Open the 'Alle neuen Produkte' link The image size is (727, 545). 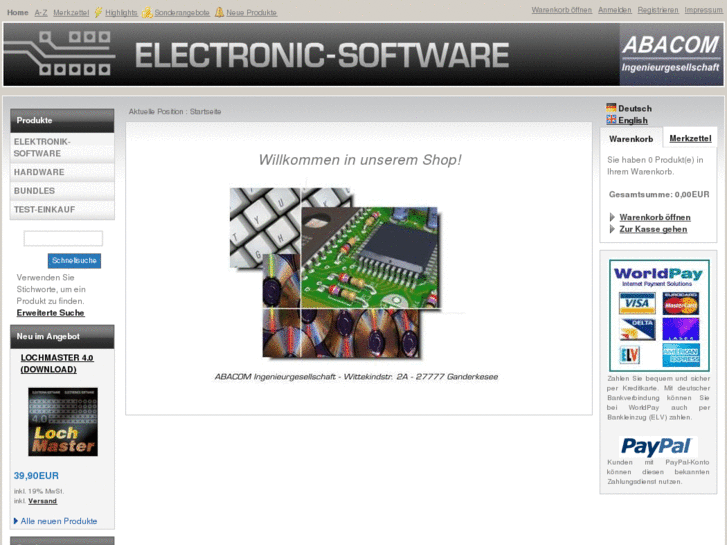click(59, 521)
